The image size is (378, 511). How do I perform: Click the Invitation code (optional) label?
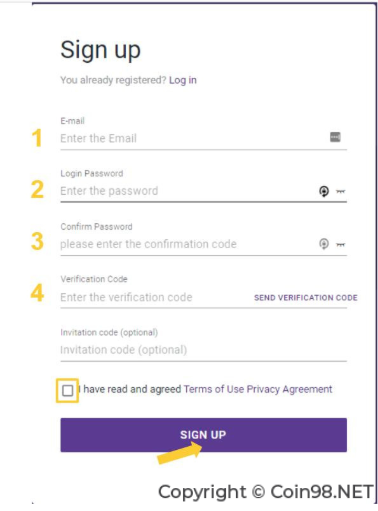pos(109,332)
